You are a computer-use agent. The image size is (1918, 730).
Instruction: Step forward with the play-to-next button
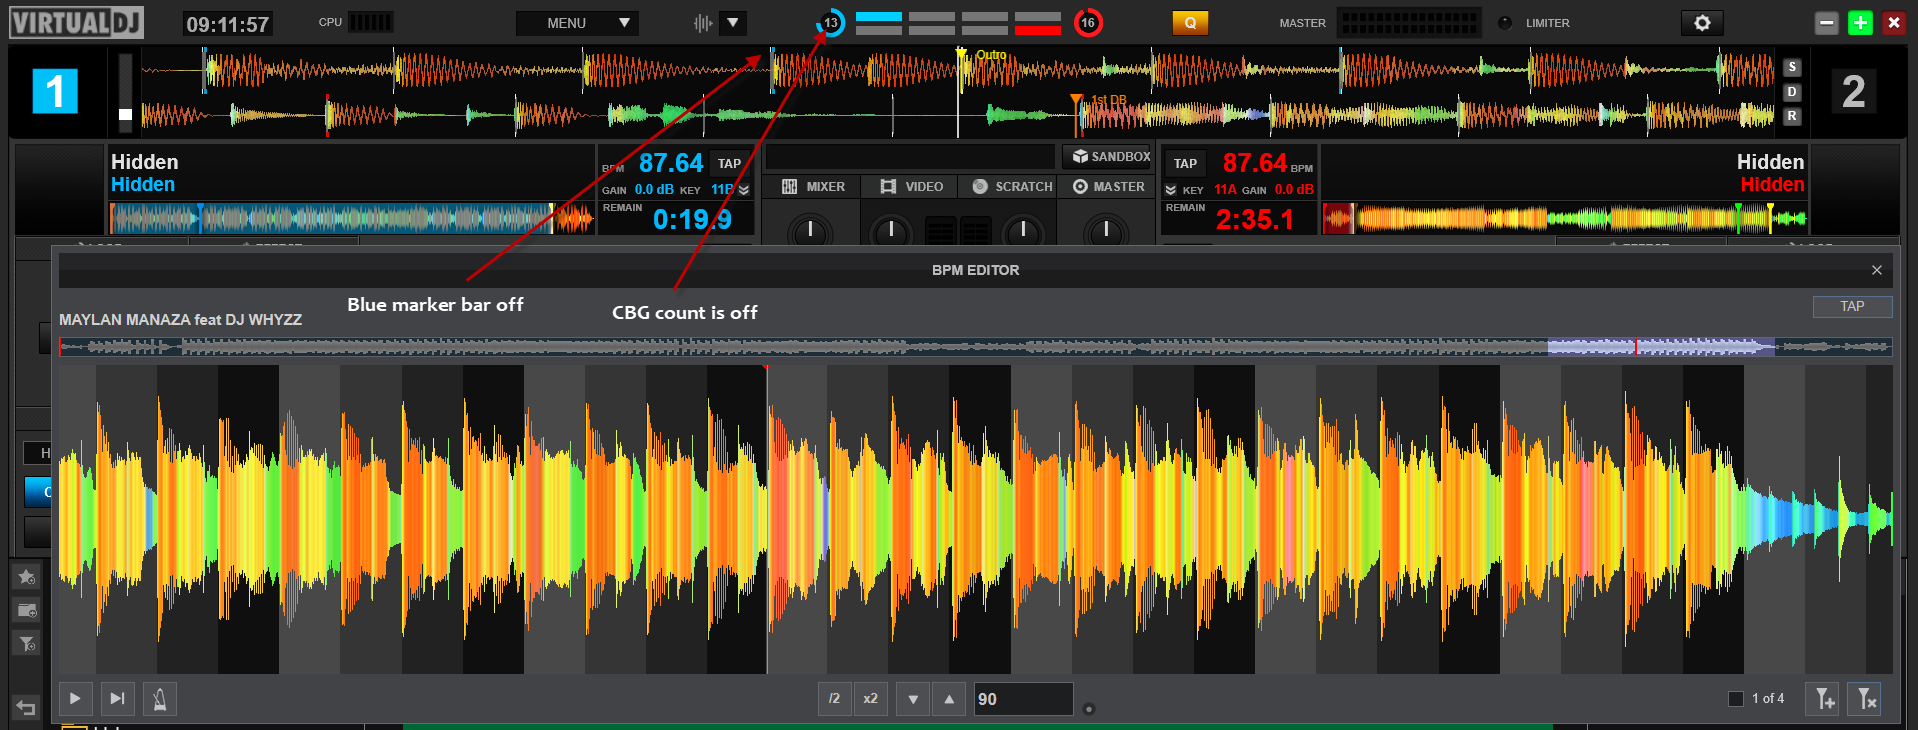(117, 698)
